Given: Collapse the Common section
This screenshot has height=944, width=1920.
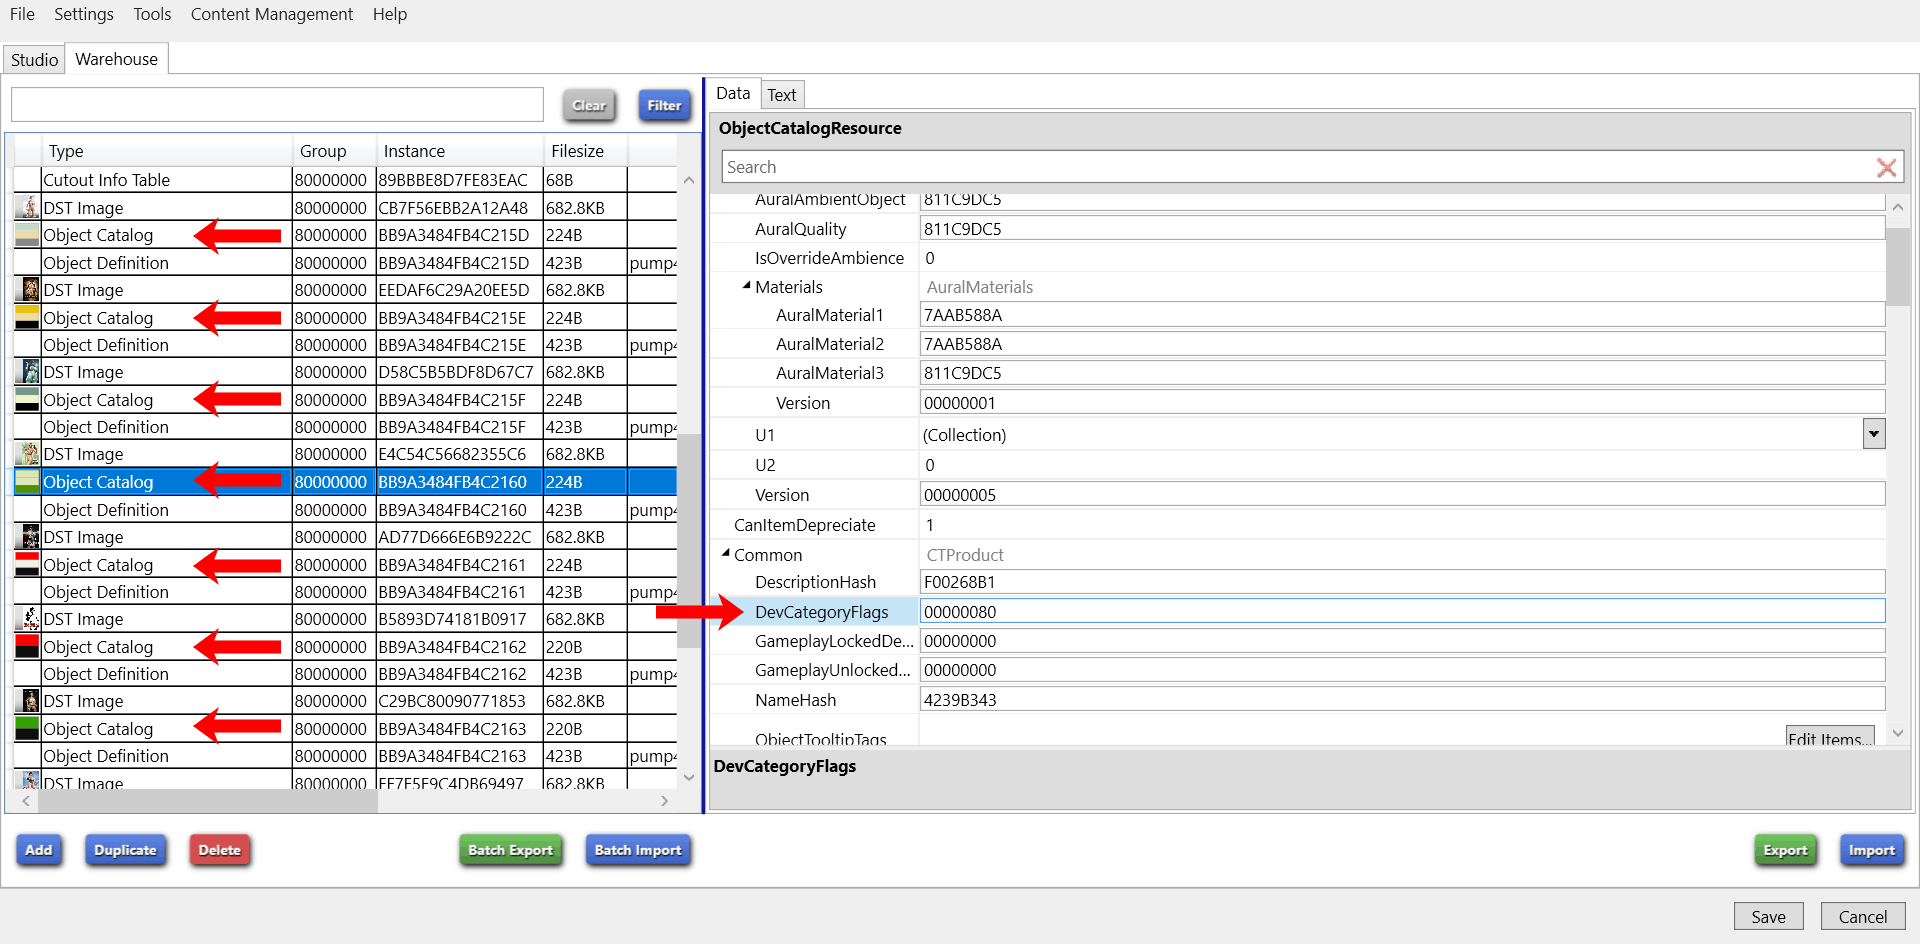Looking at the screenshot, I should tap(726, 553).
